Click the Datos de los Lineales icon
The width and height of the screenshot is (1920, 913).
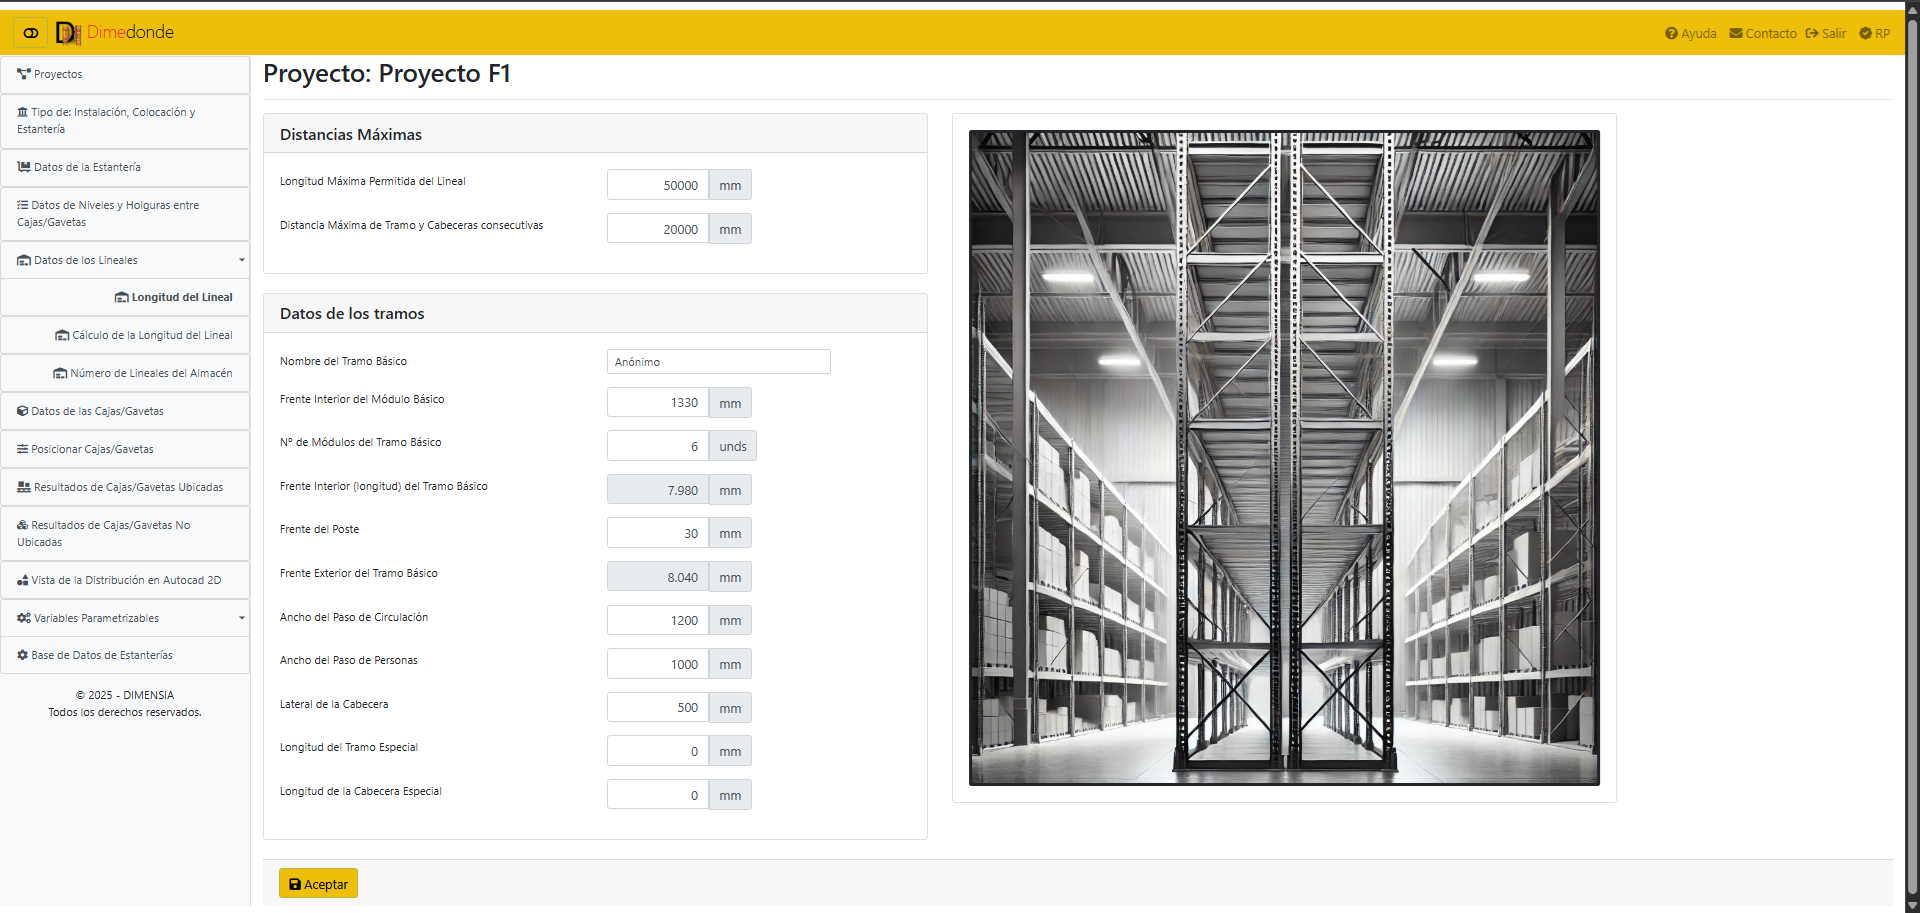[24, 261]
